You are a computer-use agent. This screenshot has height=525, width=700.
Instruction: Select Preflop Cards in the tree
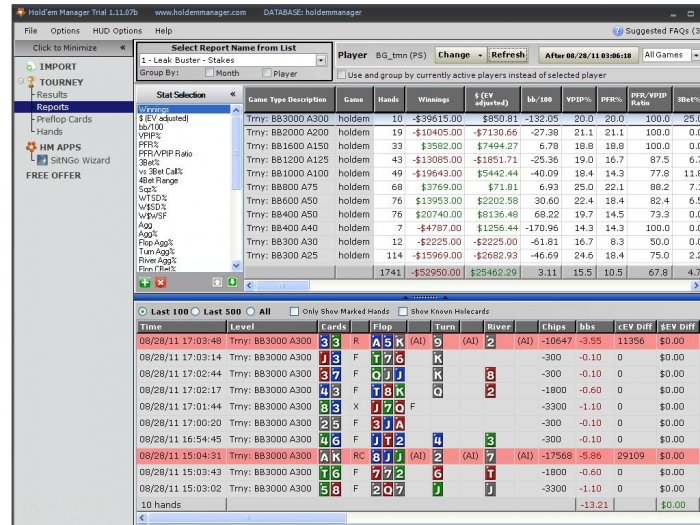tap(64, 119)
